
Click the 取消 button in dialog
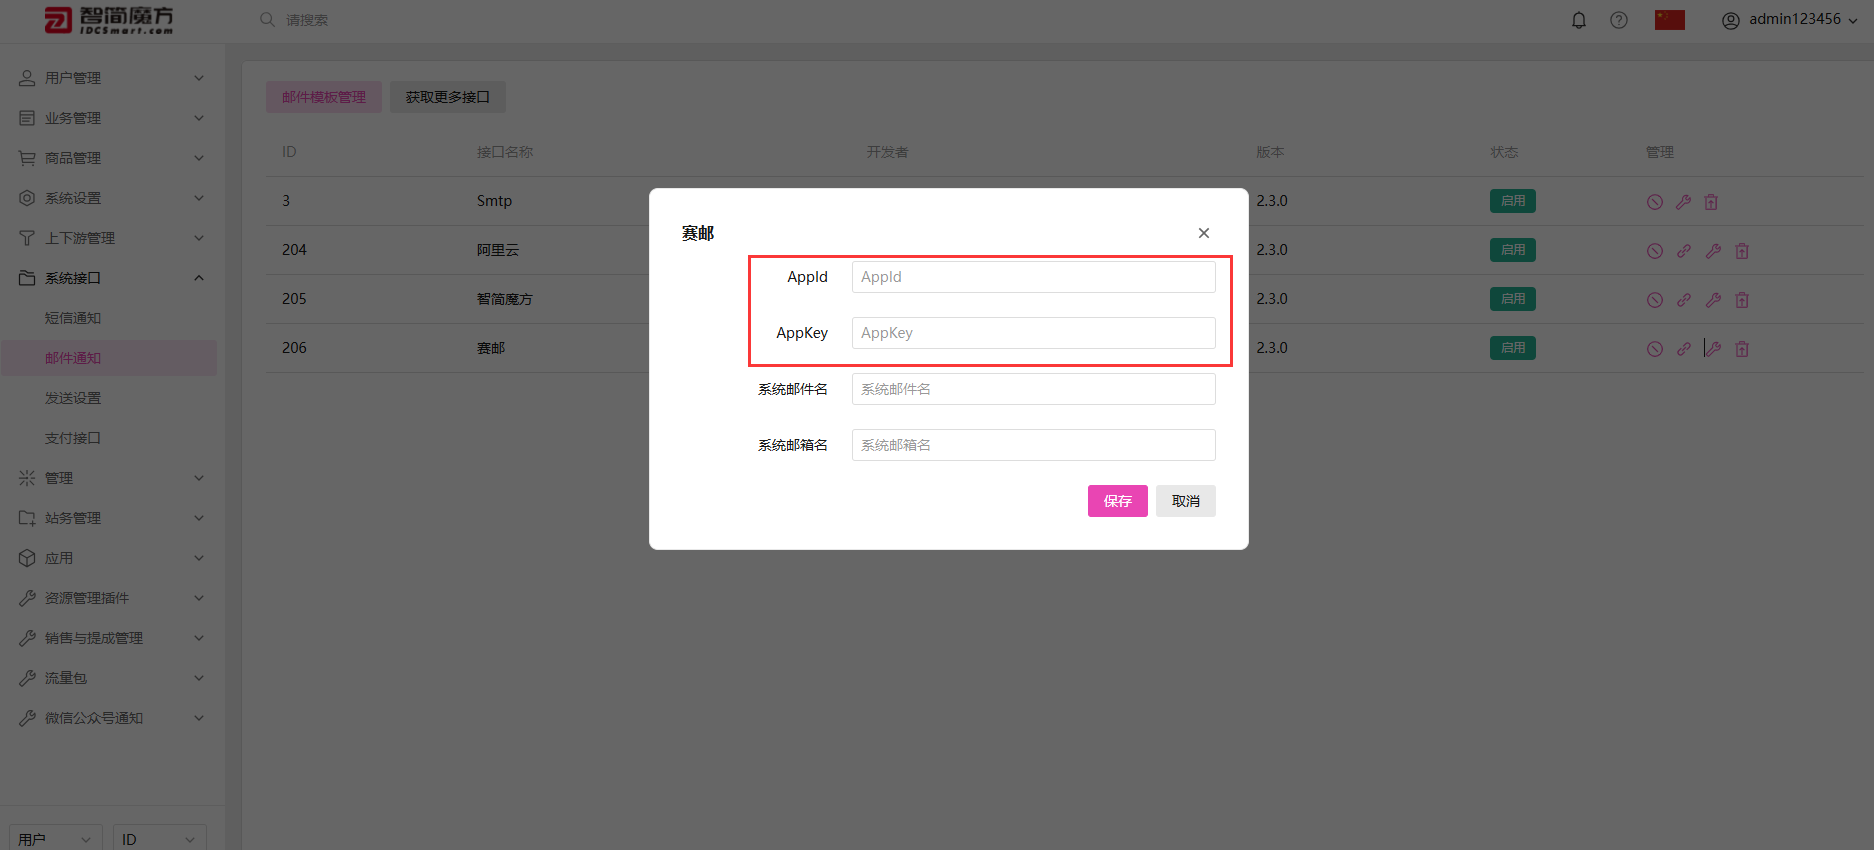pos(1186,501)
